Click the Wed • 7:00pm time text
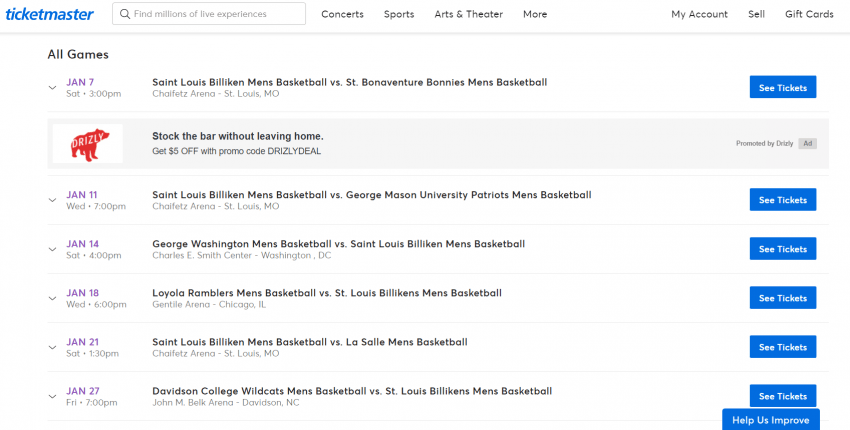The image size is (850, 430). 96,207
